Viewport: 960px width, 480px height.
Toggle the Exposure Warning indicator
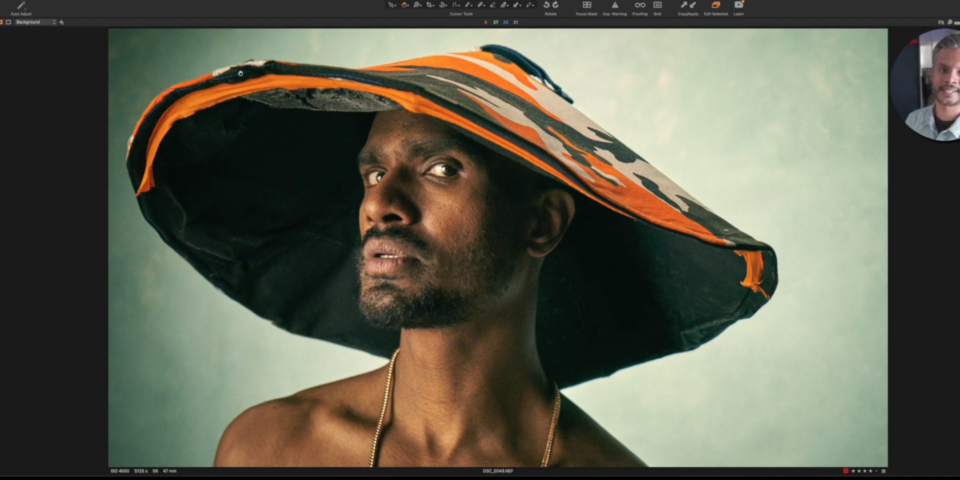[614, 5]
